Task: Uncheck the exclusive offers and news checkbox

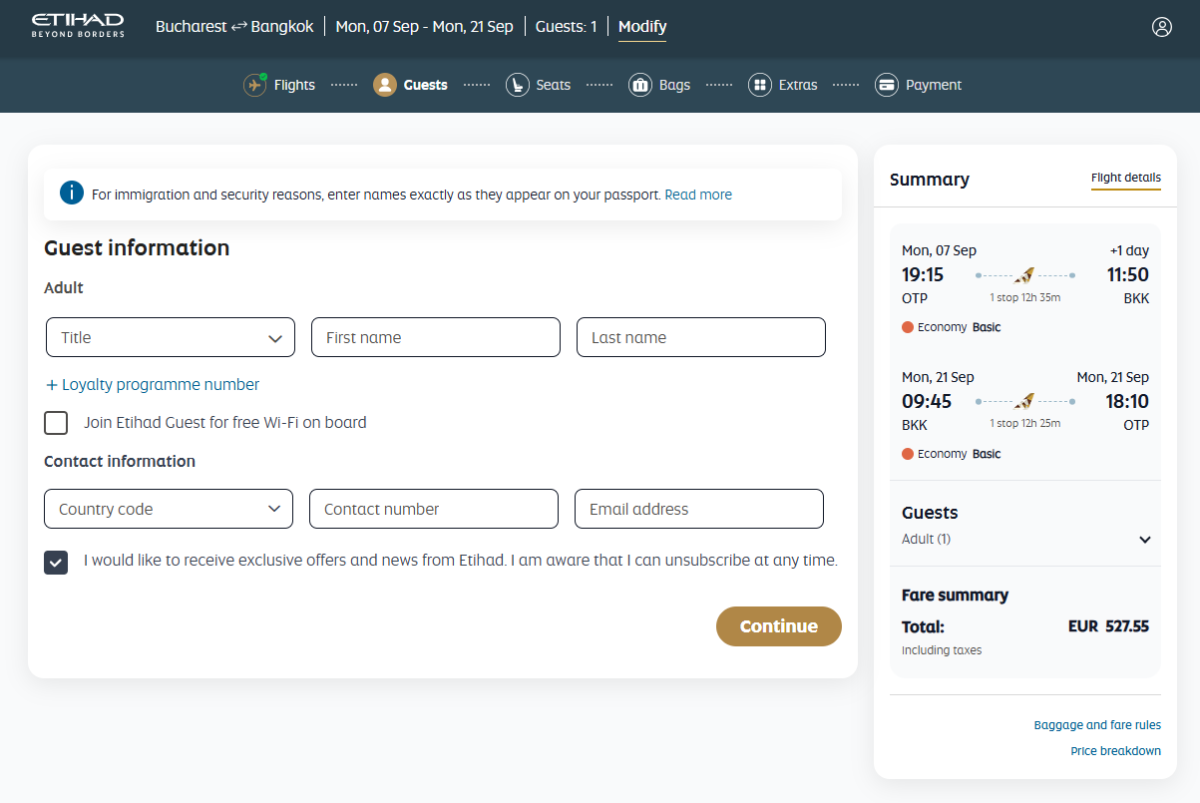Action: coord(56,562)
